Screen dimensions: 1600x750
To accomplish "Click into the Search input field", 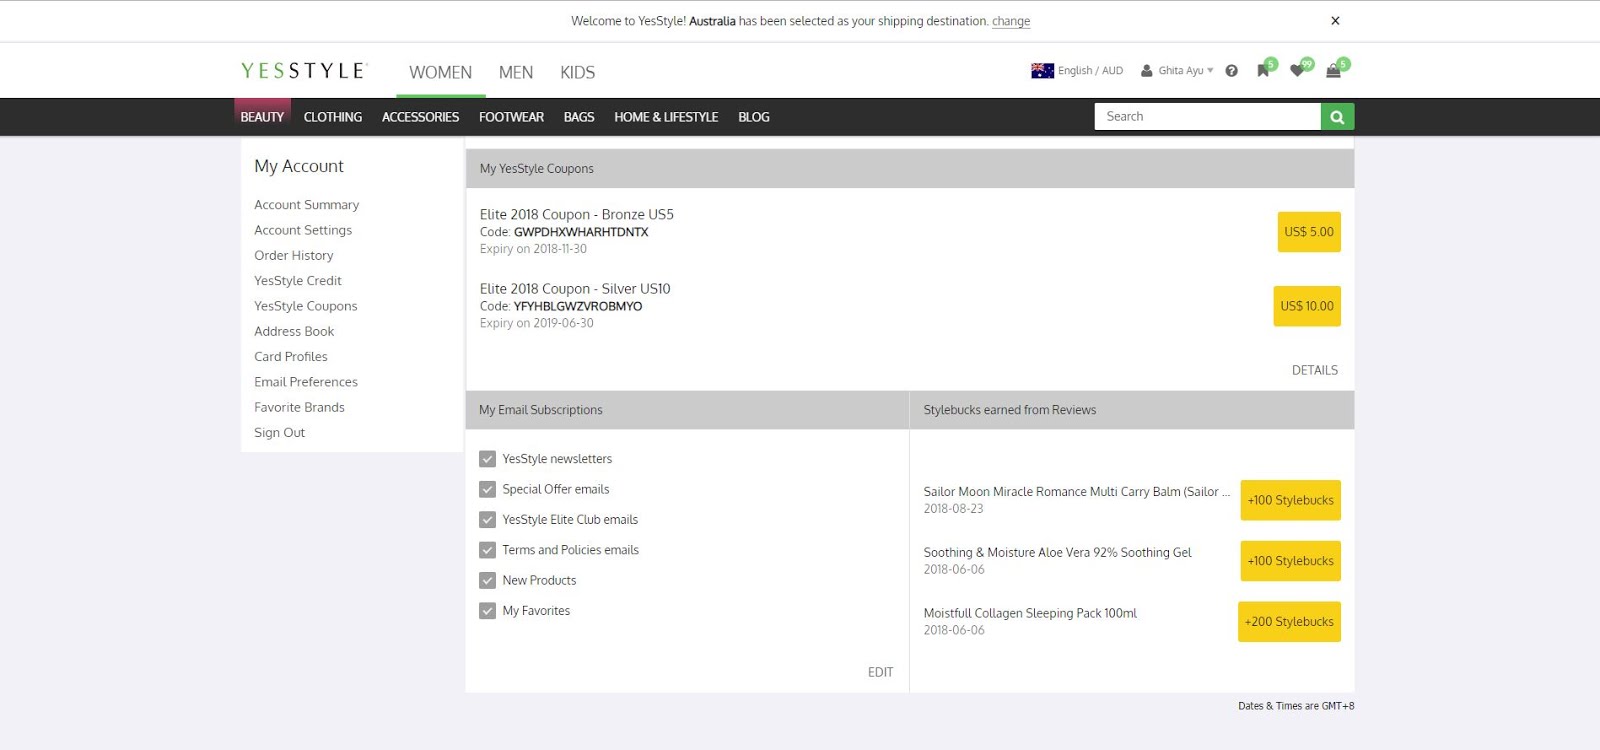I will click(1207, 117).
